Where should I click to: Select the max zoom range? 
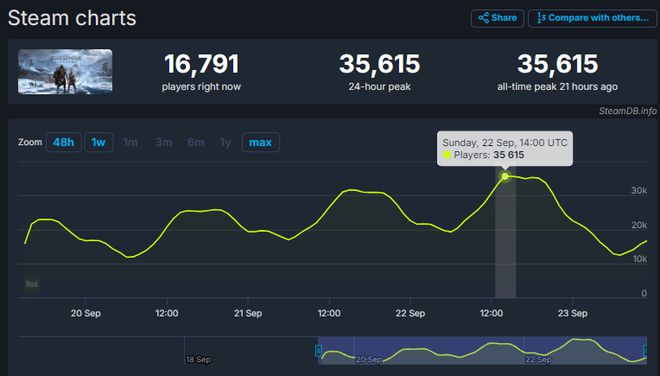(x=261, y=142)
